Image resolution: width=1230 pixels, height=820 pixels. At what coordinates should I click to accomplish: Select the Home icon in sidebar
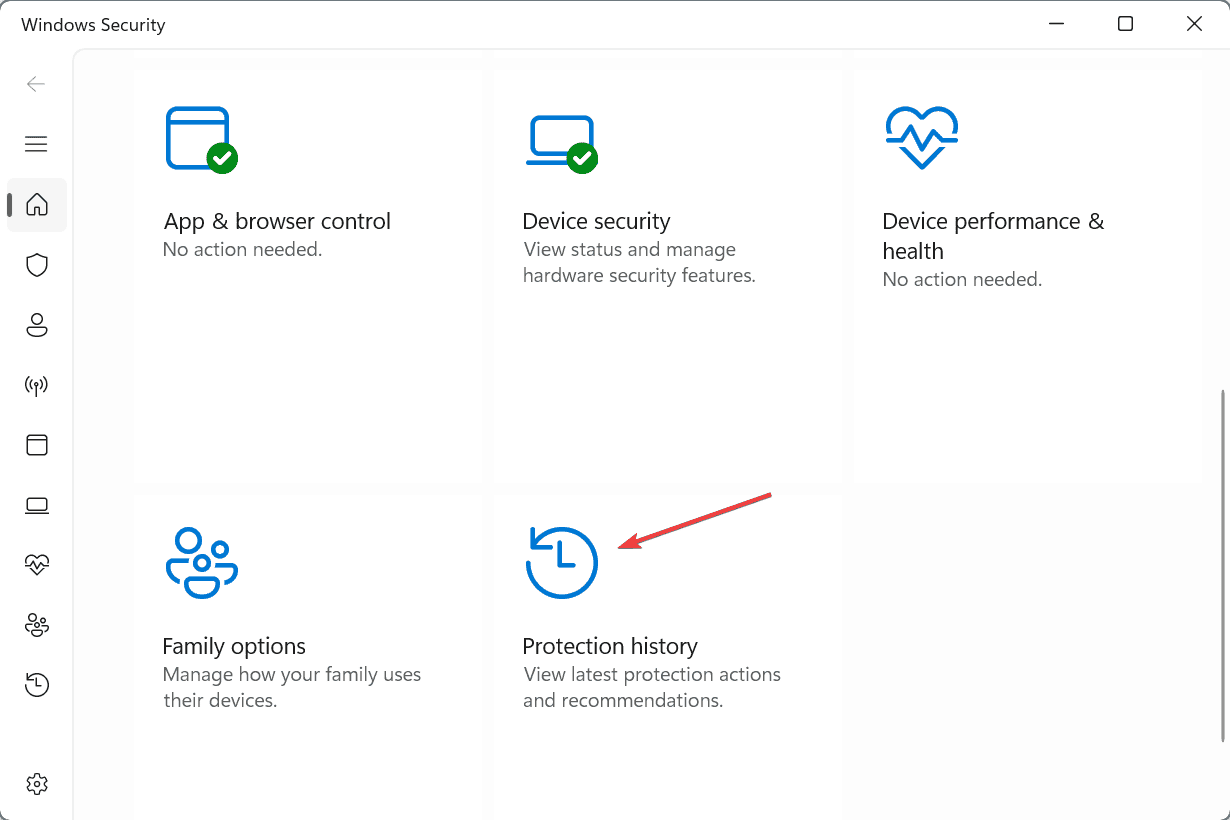(37, 204)
